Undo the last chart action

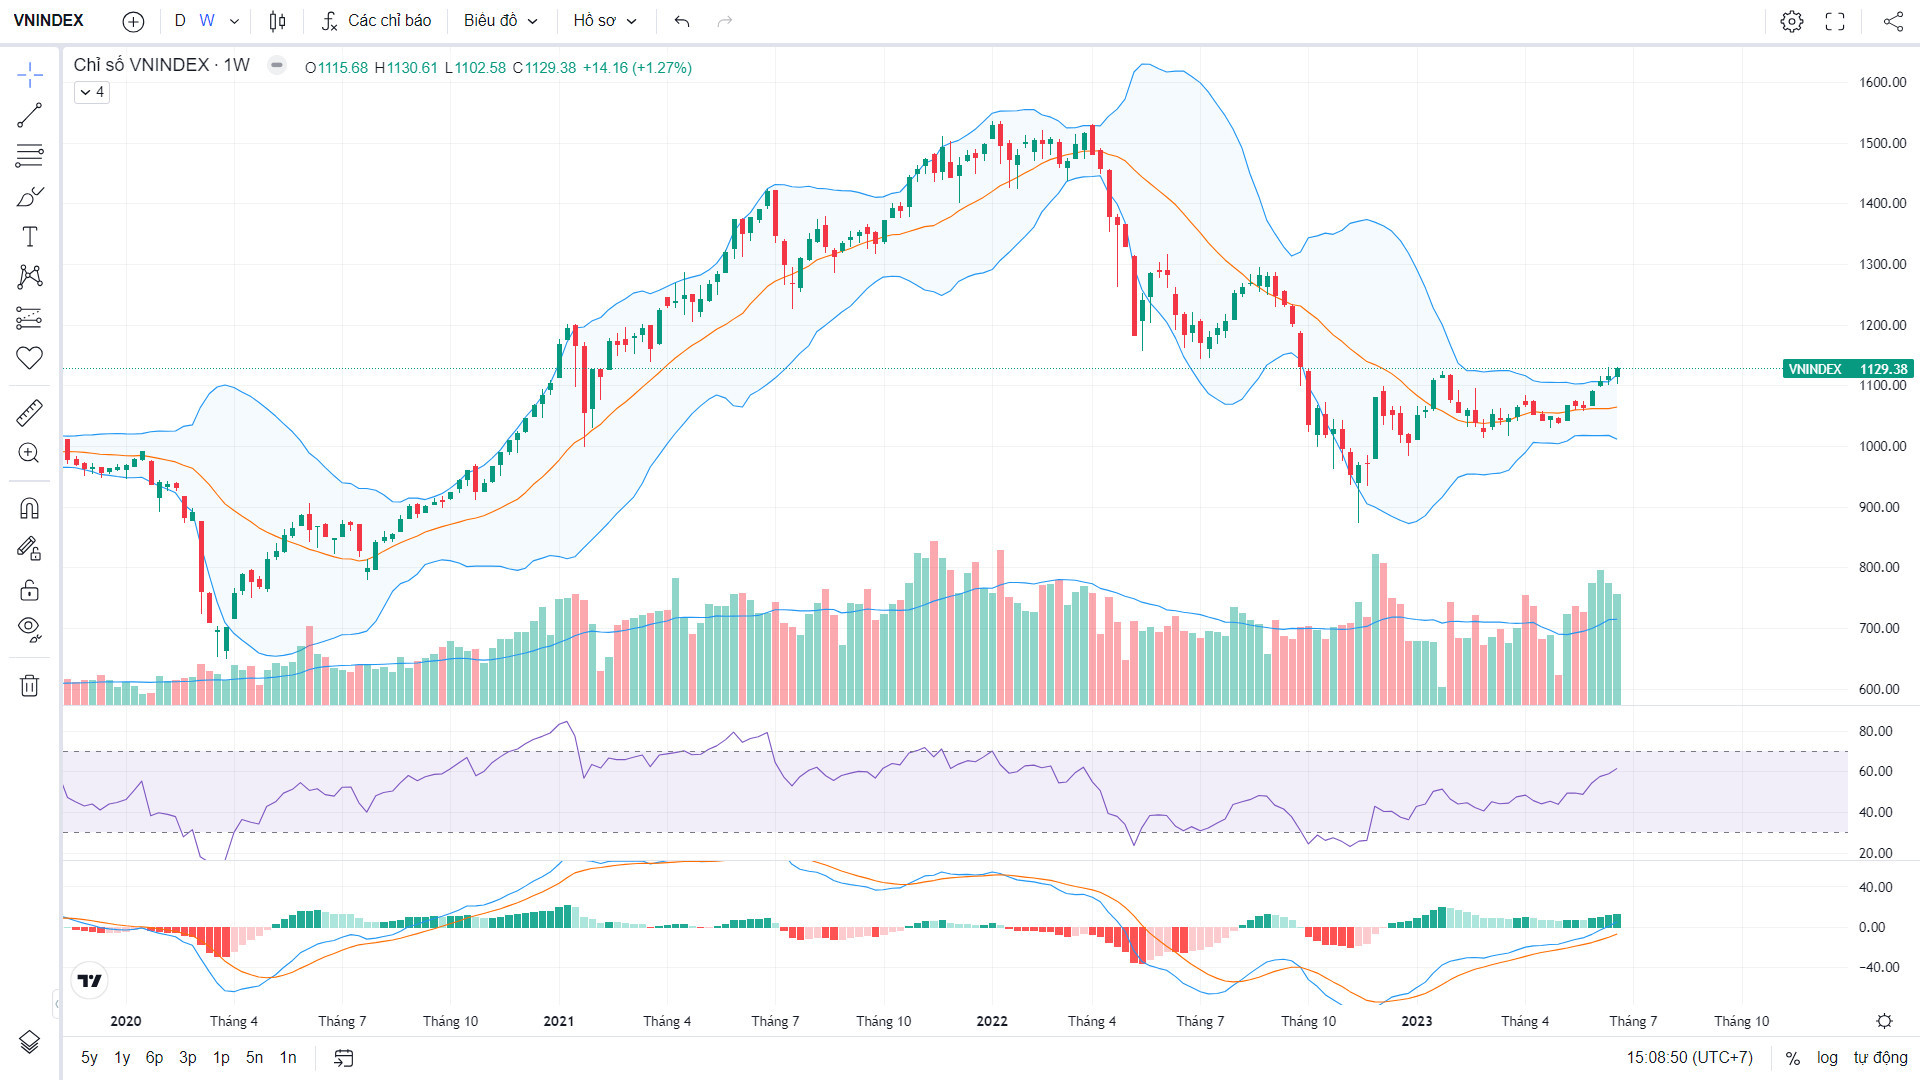coord(682,21)
